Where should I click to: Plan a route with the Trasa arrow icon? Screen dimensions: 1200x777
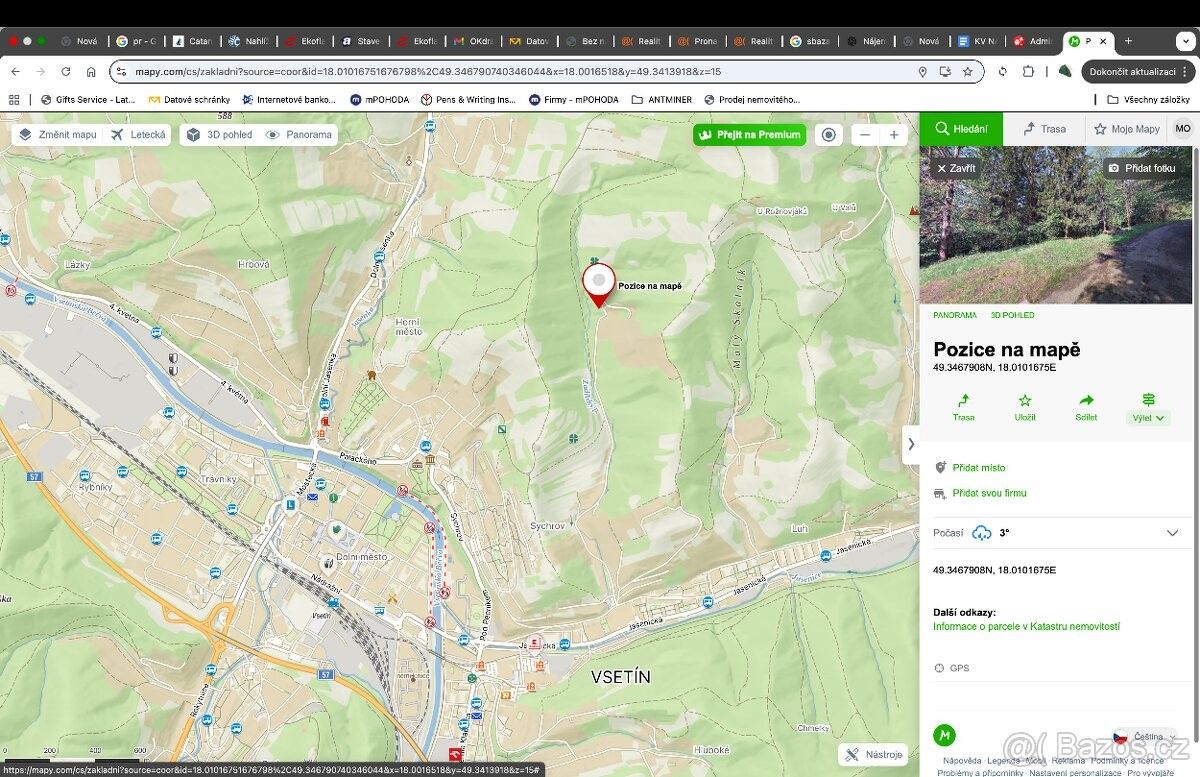click(963, 407)
